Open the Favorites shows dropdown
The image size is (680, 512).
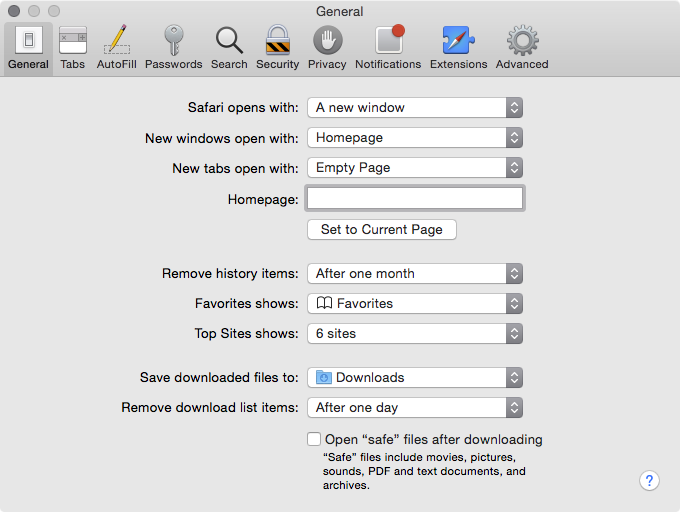[415, 303]
